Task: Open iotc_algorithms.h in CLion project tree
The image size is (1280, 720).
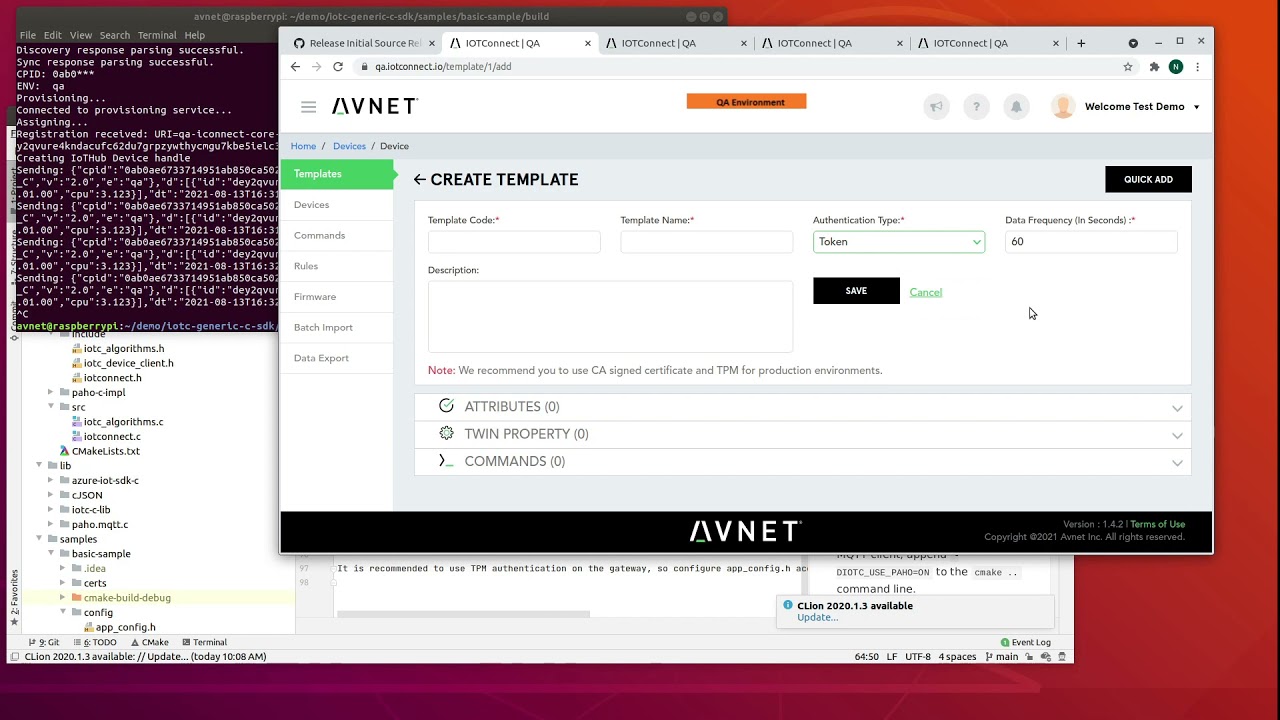Action: coord(123,349)
